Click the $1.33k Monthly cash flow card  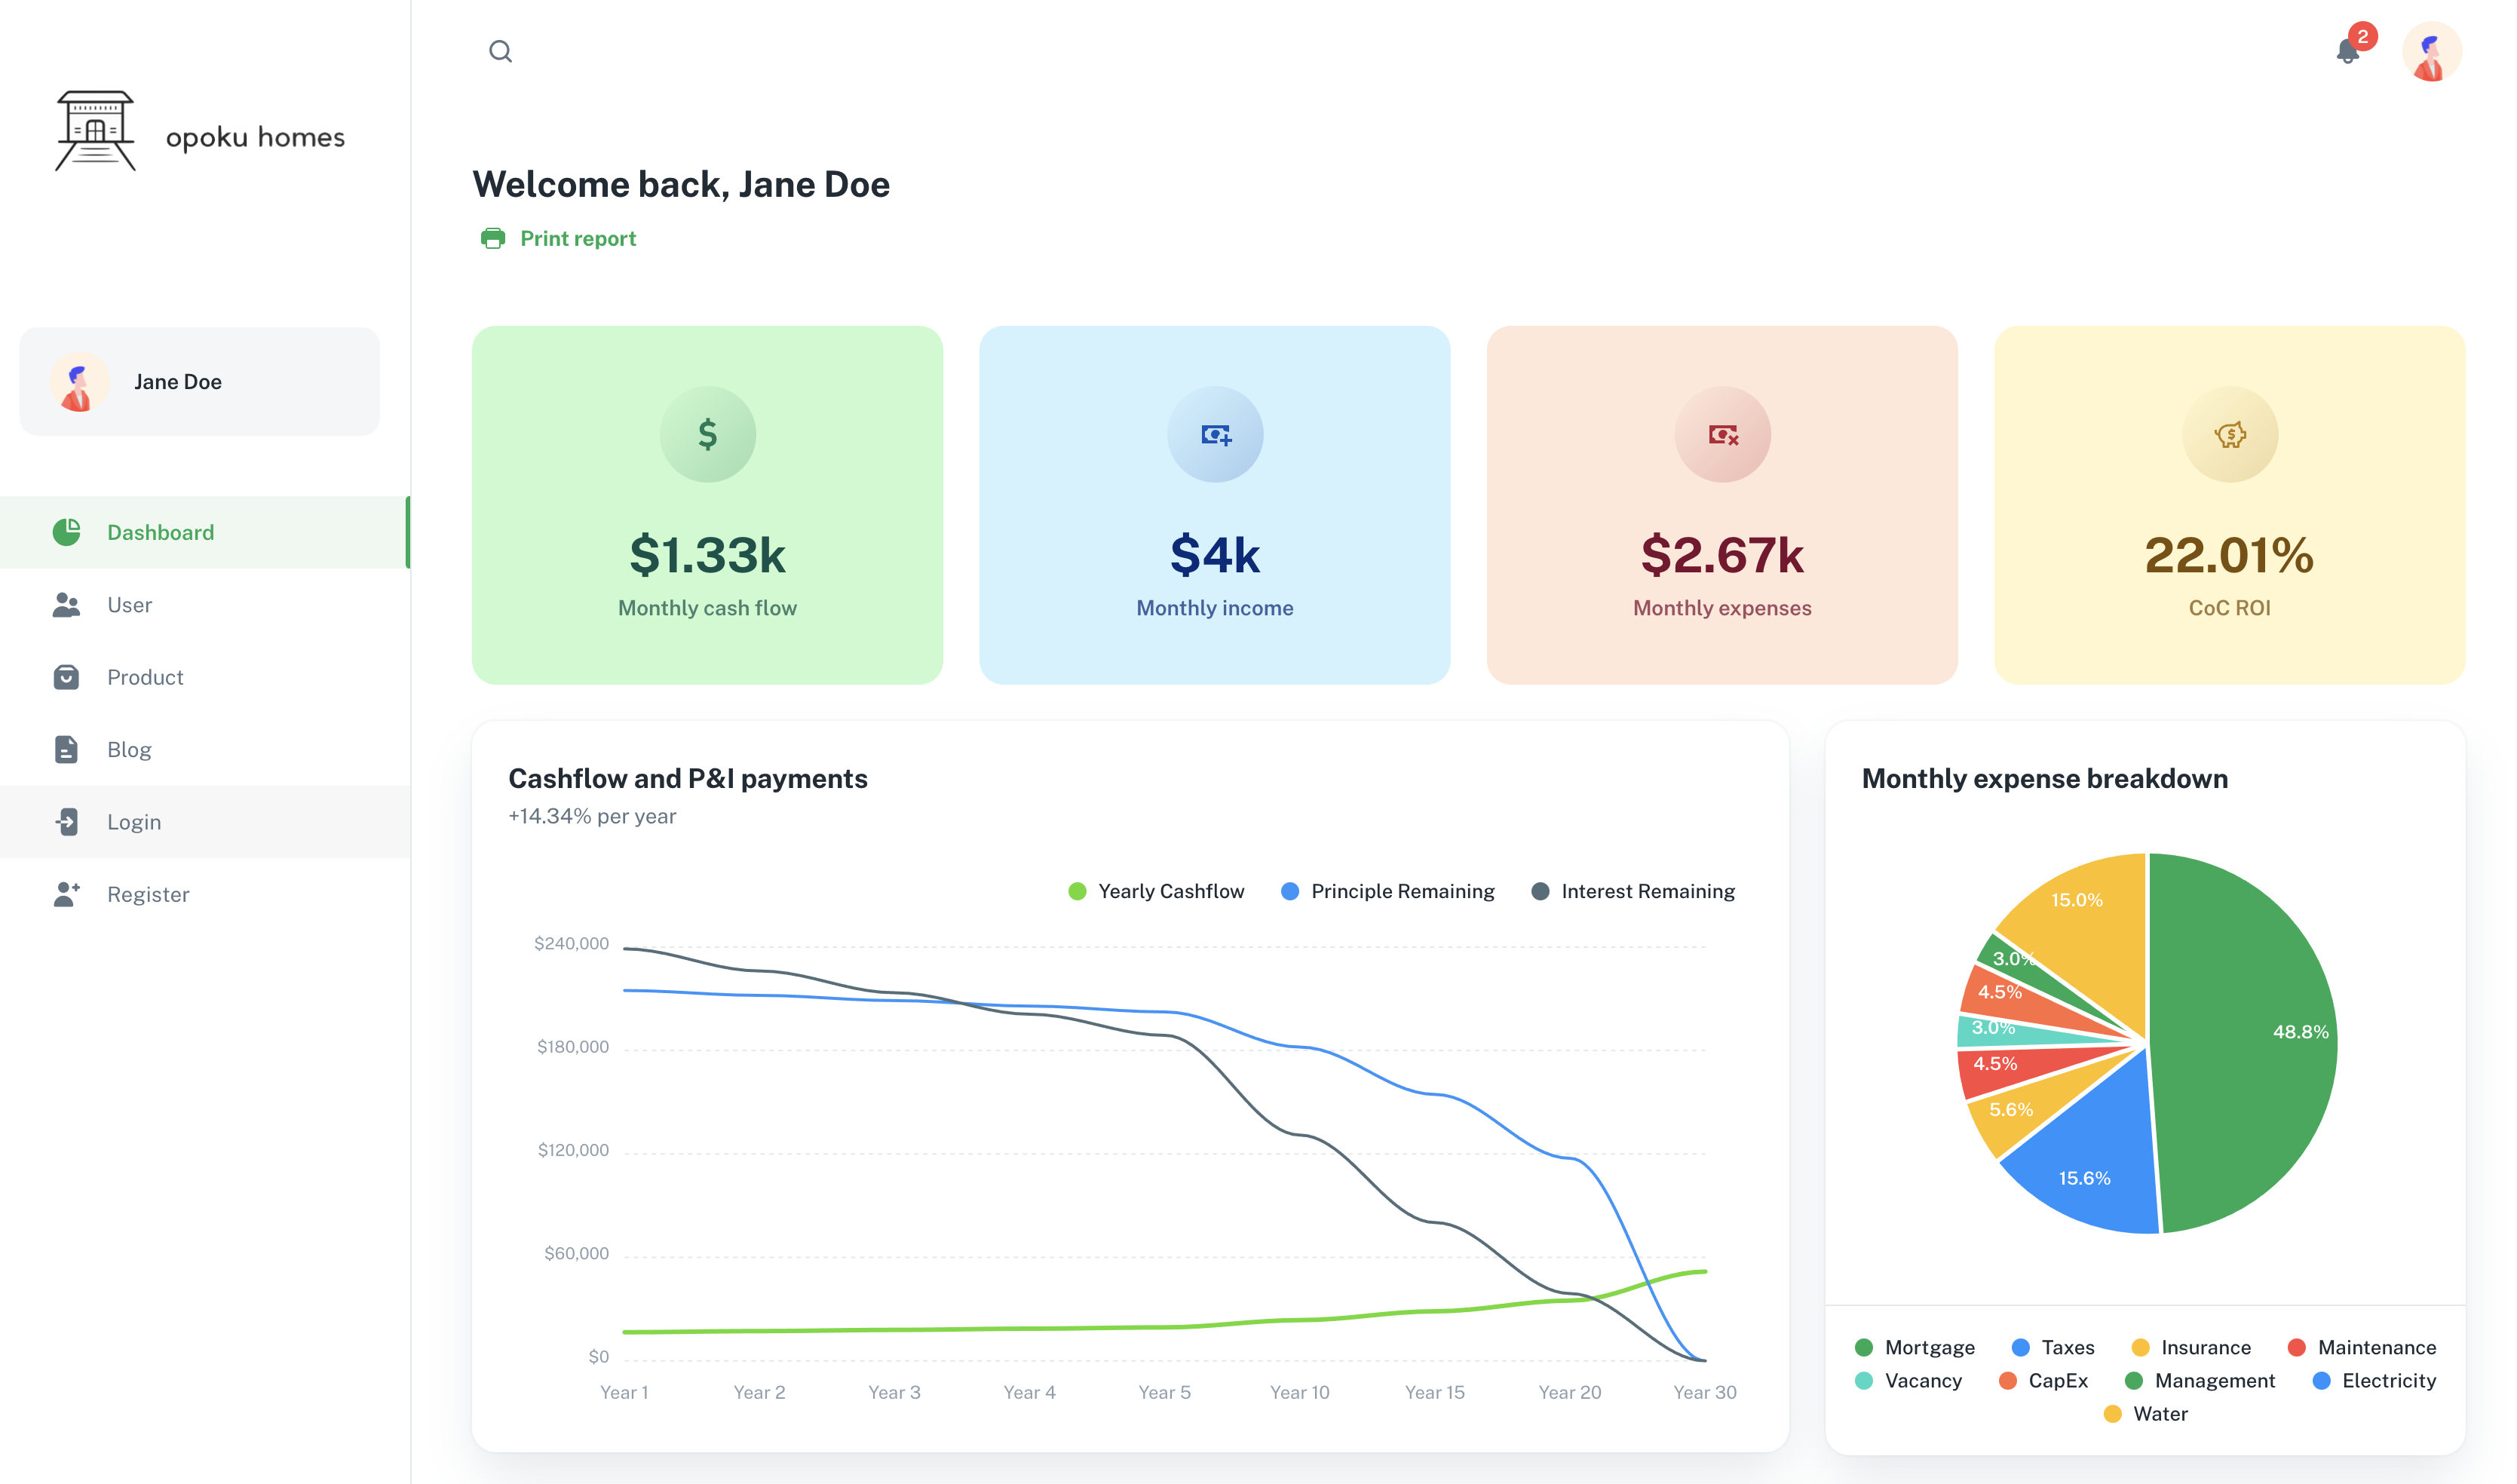pyautogui.click(x=707, y=505)
